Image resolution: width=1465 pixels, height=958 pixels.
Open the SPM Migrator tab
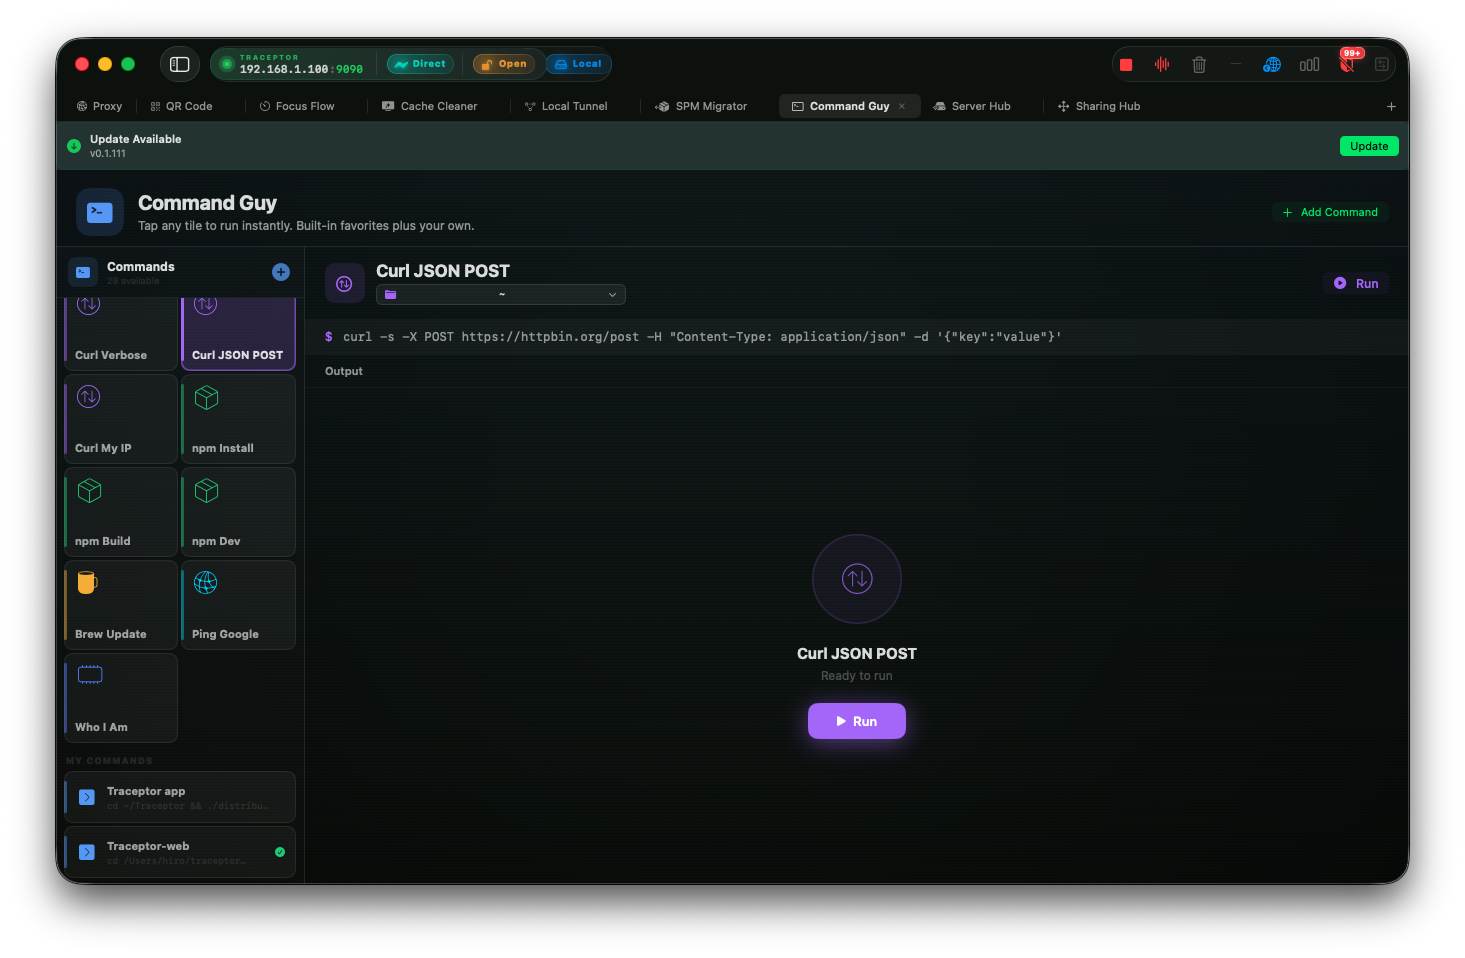[701, 106]
